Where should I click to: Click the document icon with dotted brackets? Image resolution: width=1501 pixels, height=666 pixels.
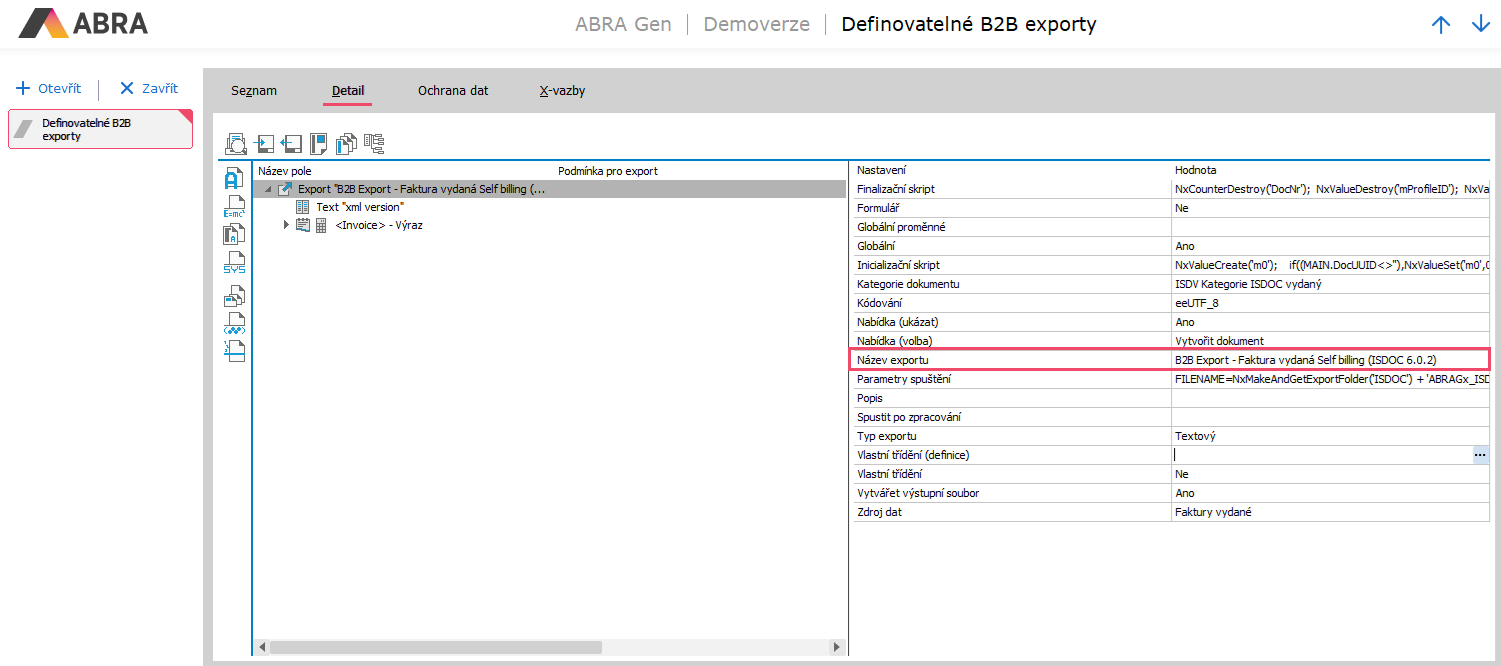click(234, 323)
